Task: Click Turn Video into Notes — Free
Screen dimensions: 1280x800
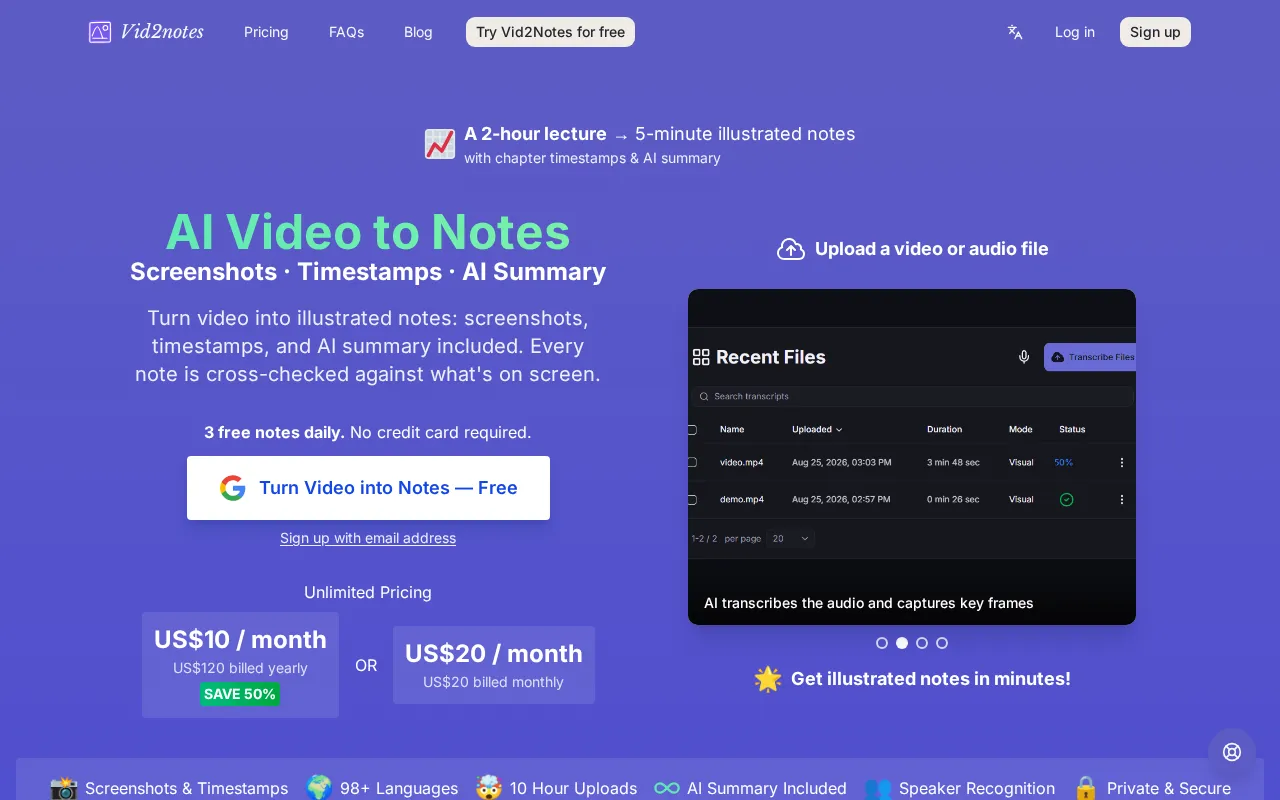Action: point(368,488)
